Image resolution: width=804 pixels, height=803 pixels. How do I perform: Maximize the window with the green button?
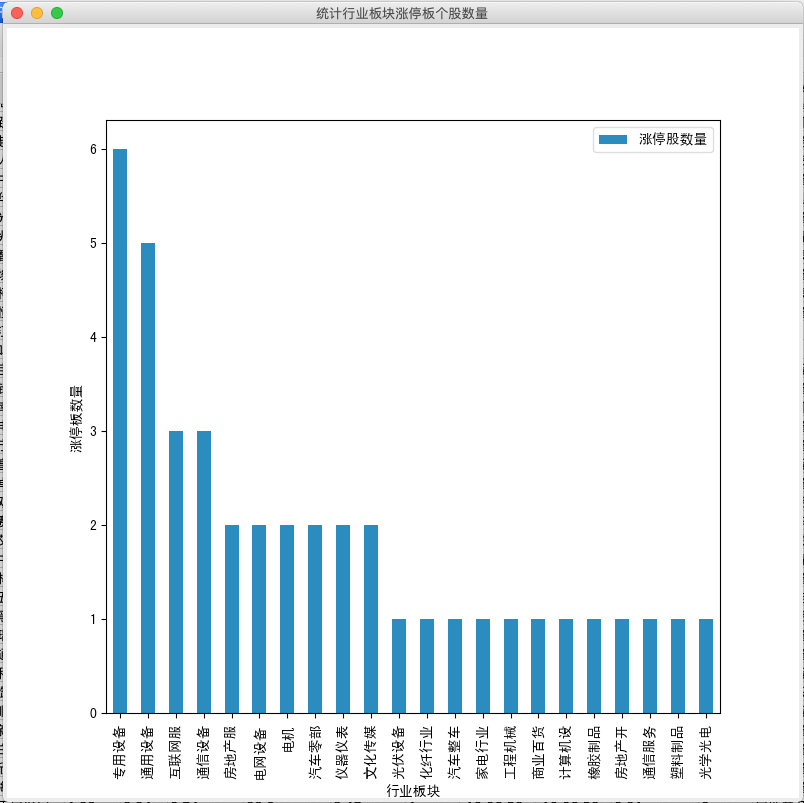[57, 13]
